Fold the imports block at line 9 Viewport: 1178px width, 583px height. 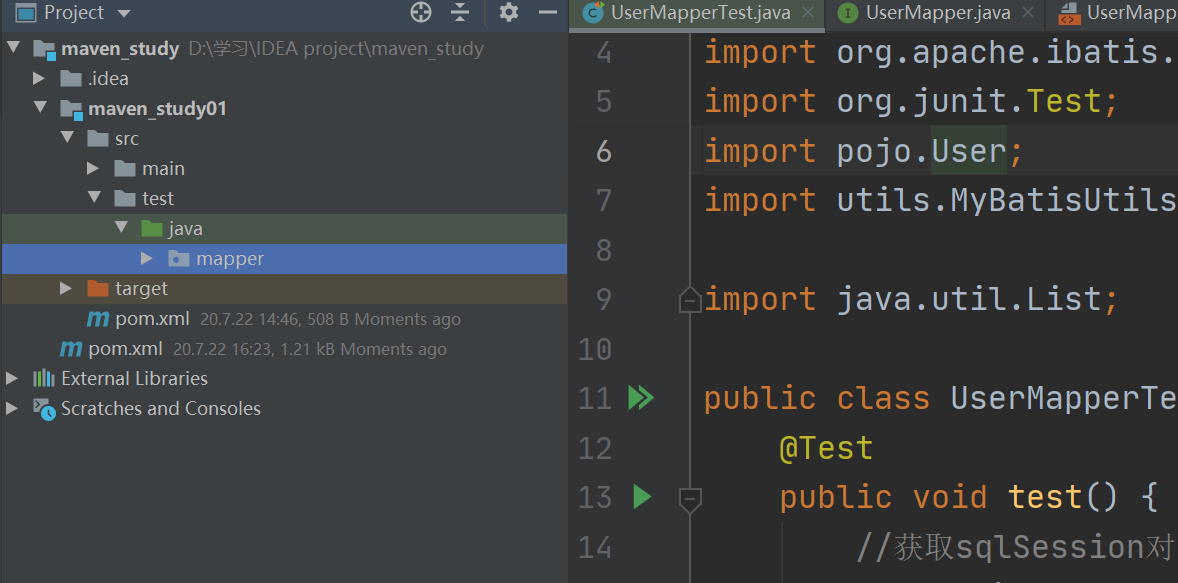tap(690, 299)
